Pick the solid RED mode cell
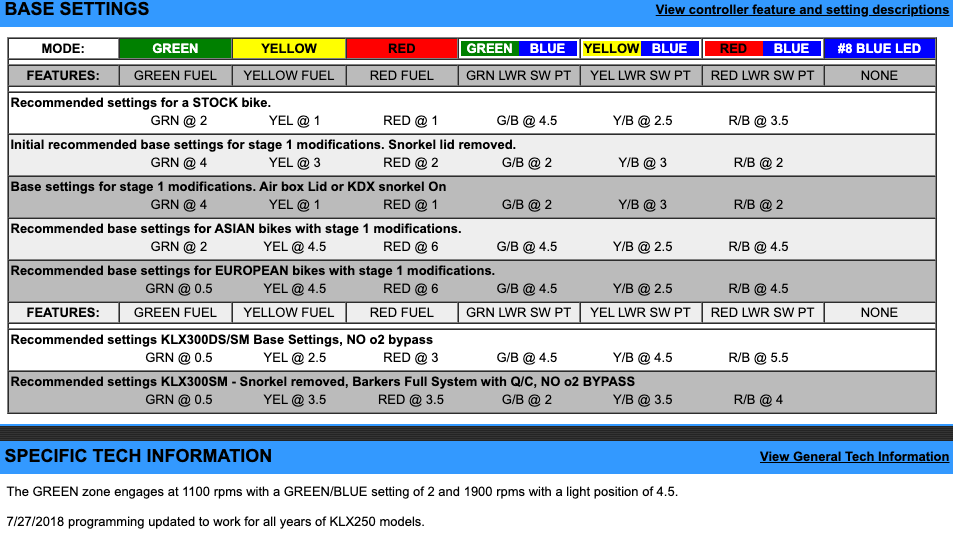 [402, 48]
